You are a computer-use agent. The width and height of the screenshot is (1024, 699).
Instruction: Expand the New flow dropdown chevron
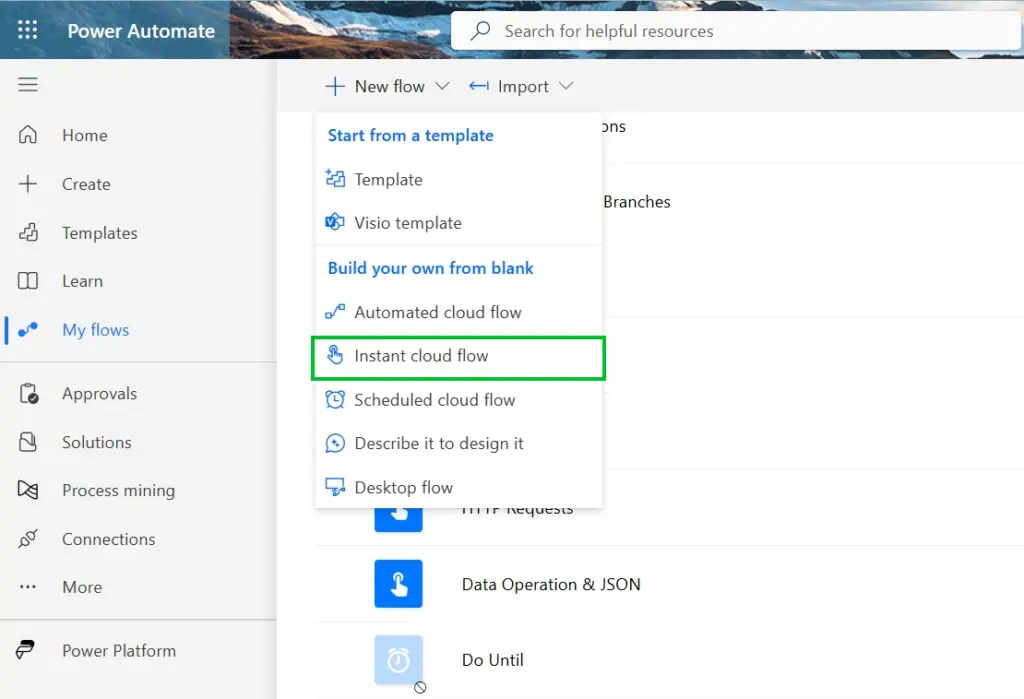point(442,86)
